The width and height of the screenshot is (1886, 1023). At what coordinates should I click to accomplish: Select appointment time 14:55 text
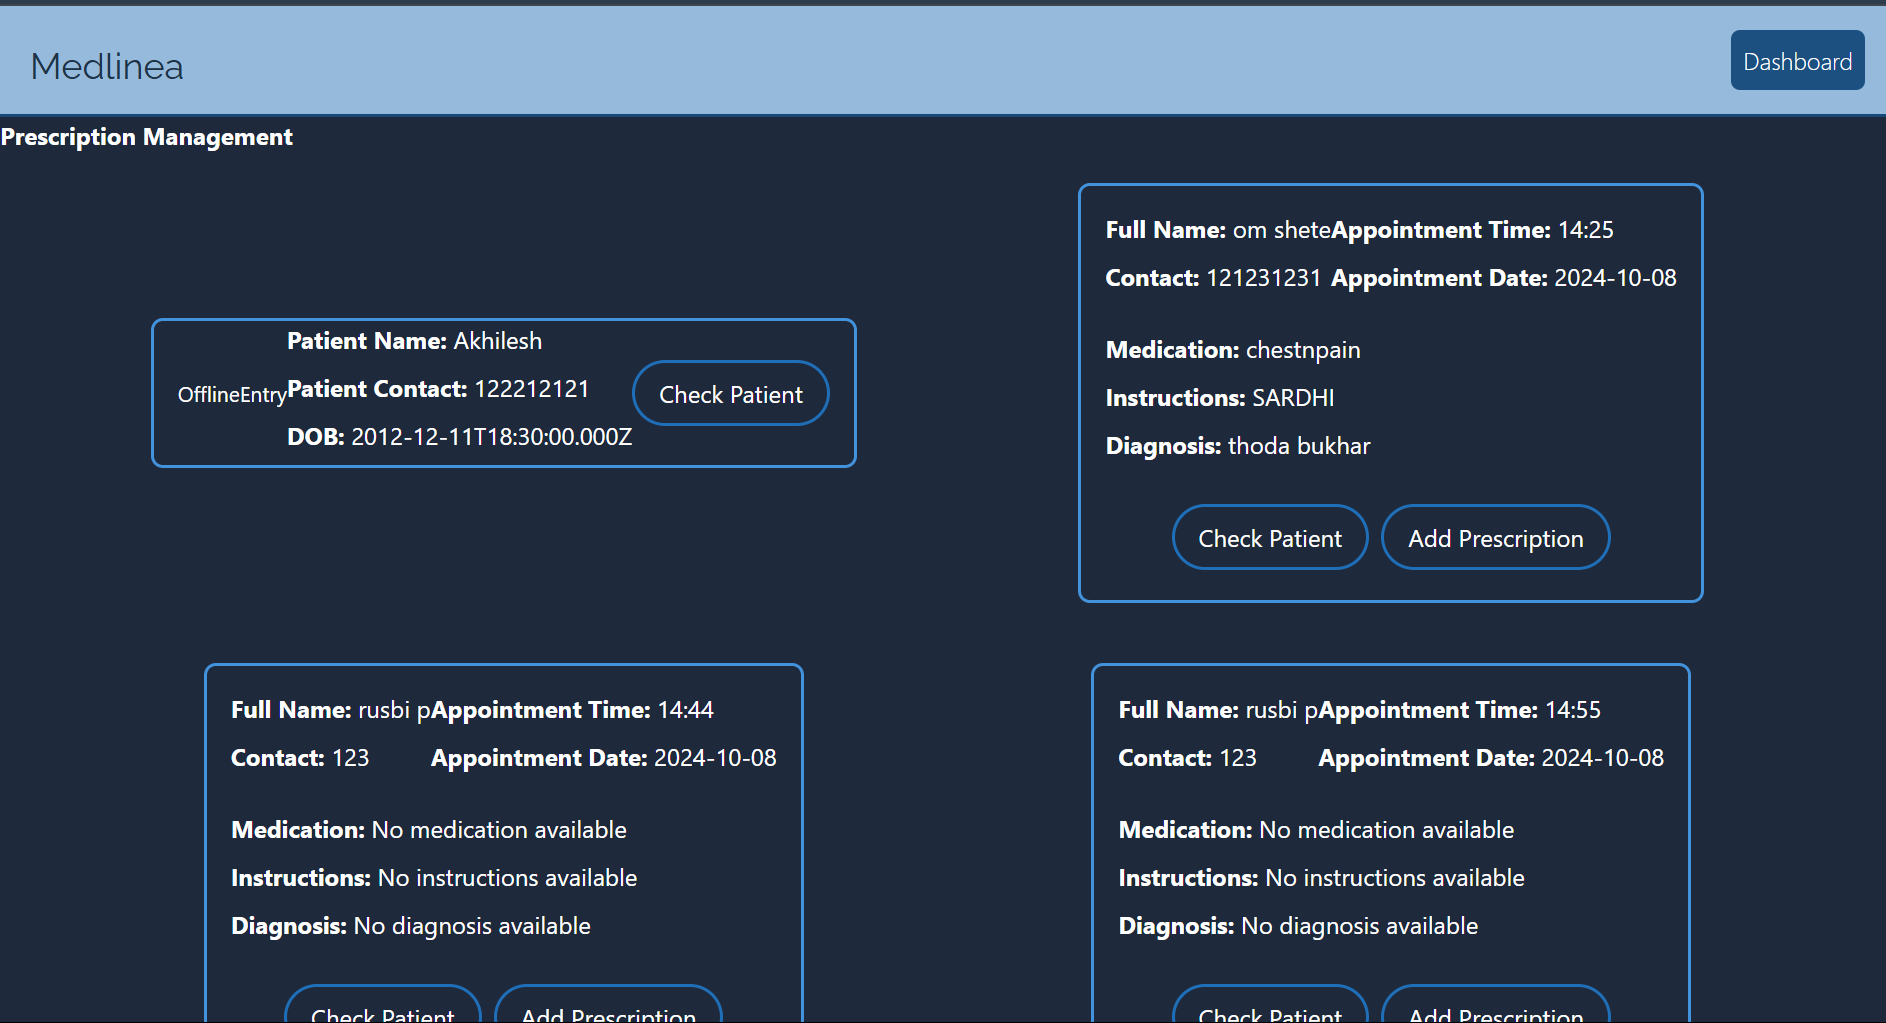(x=1573, y=710)
